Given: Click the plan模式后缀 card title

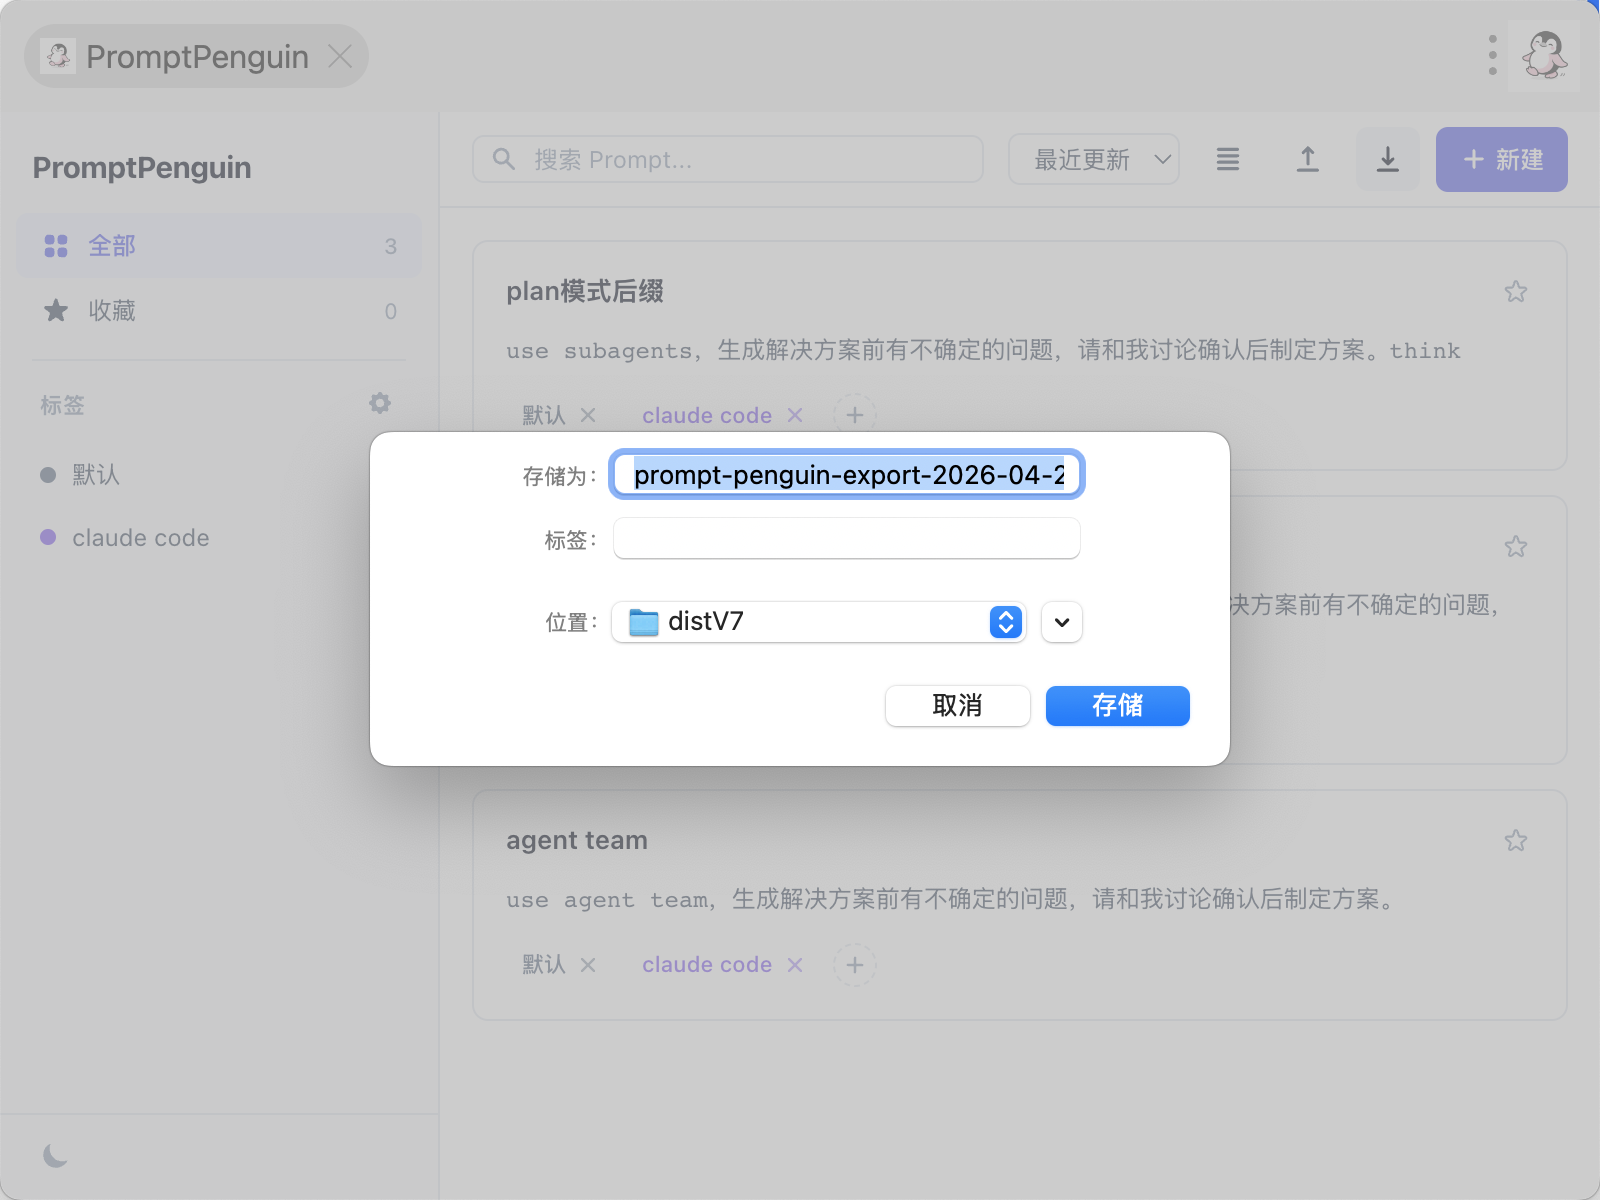Looking at the screenshot, I should pyautogui.click(x=585, y=291).
